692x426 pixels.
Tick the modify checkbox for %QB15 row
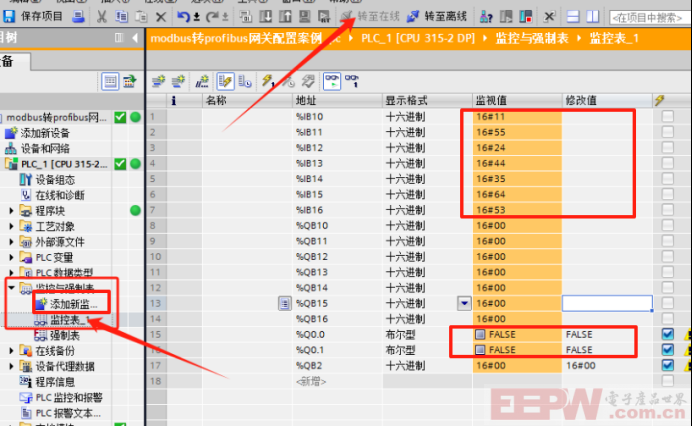coord(668,303)
